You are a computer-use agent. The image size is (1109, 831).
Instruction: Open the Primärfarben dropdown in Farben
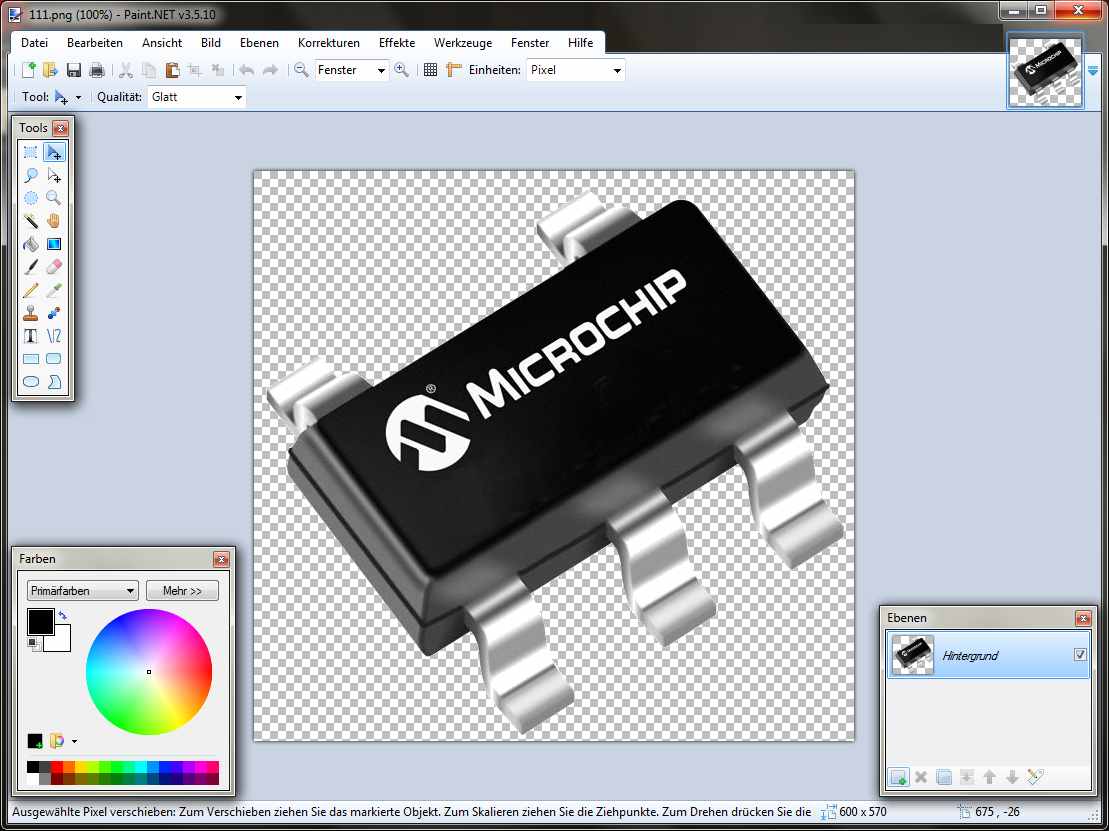82,591
